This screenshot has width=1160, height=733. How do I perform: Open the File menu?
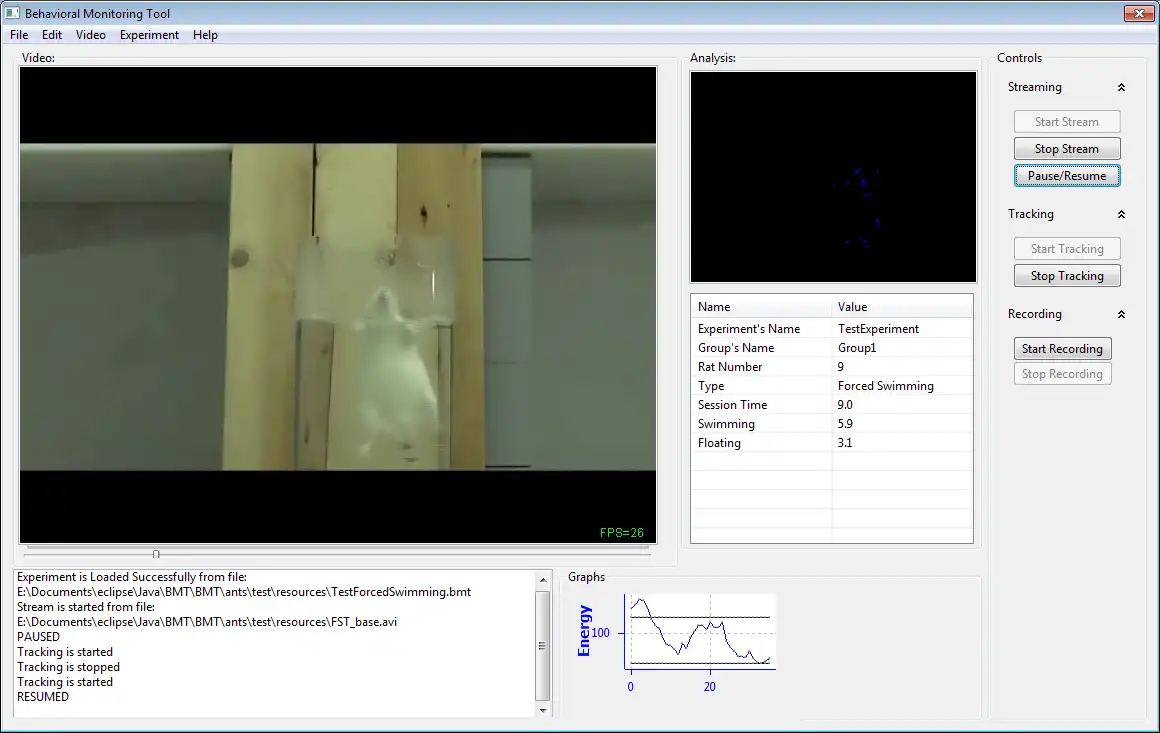click(19, 35)
